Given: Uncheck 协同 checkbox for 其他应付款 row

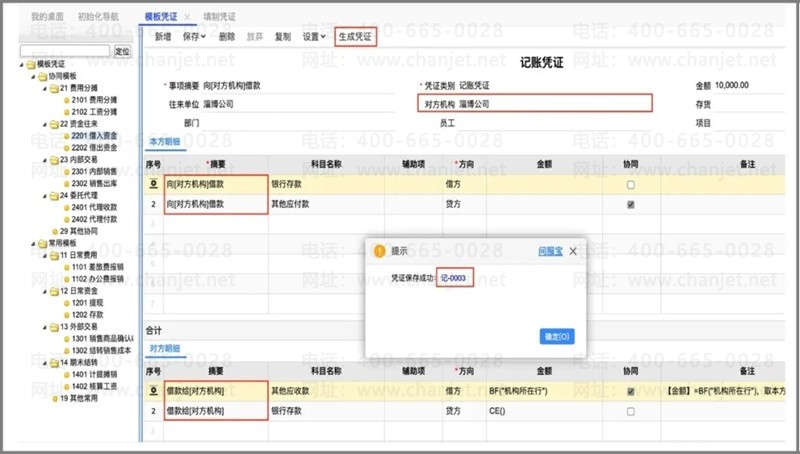Looking at the screenshot, I should [x=629, y=204].
